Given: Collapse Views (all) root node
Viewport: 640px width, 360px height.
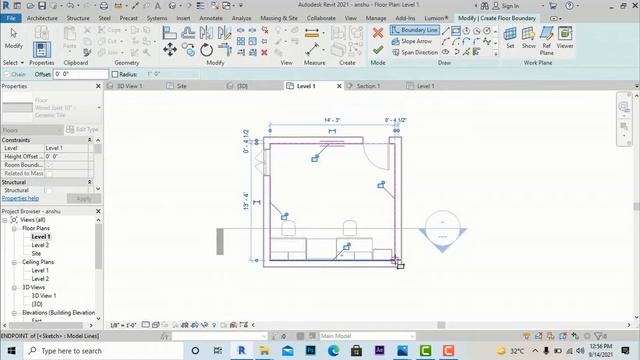Looking at the screenshot, I should point(5,220).
